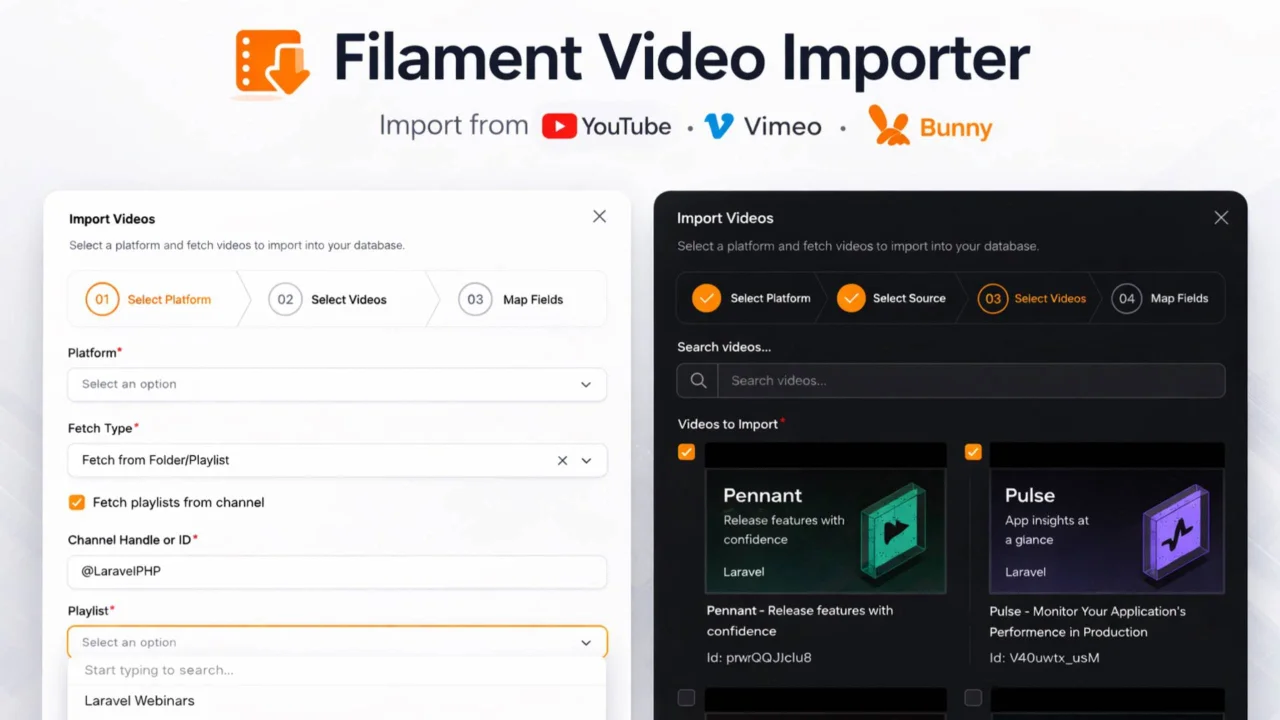Close the dark Import Videos dialog
The width and height of the screenshot is (1280, 720).
(1221, 217)
